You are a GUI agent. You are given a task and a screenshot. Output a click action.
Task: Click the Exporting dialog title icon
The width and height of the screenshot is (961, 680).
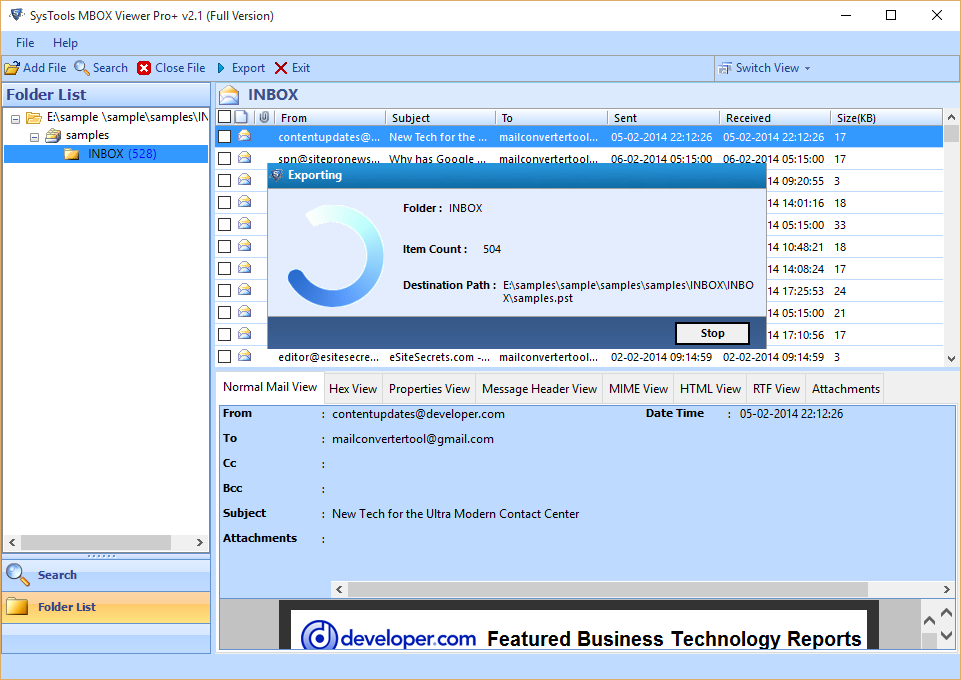(x=277, y=175)
